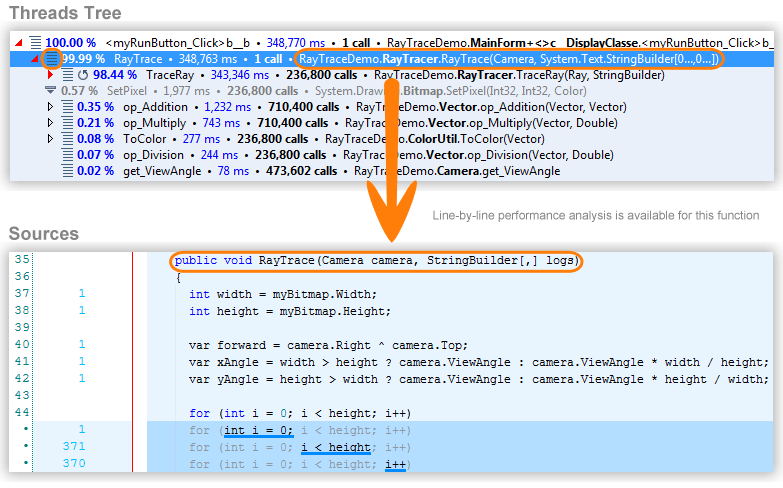The image size is (783, 488).
Task: Expand the TraceRay 98.44 % node
Action: tap(51, 75)
